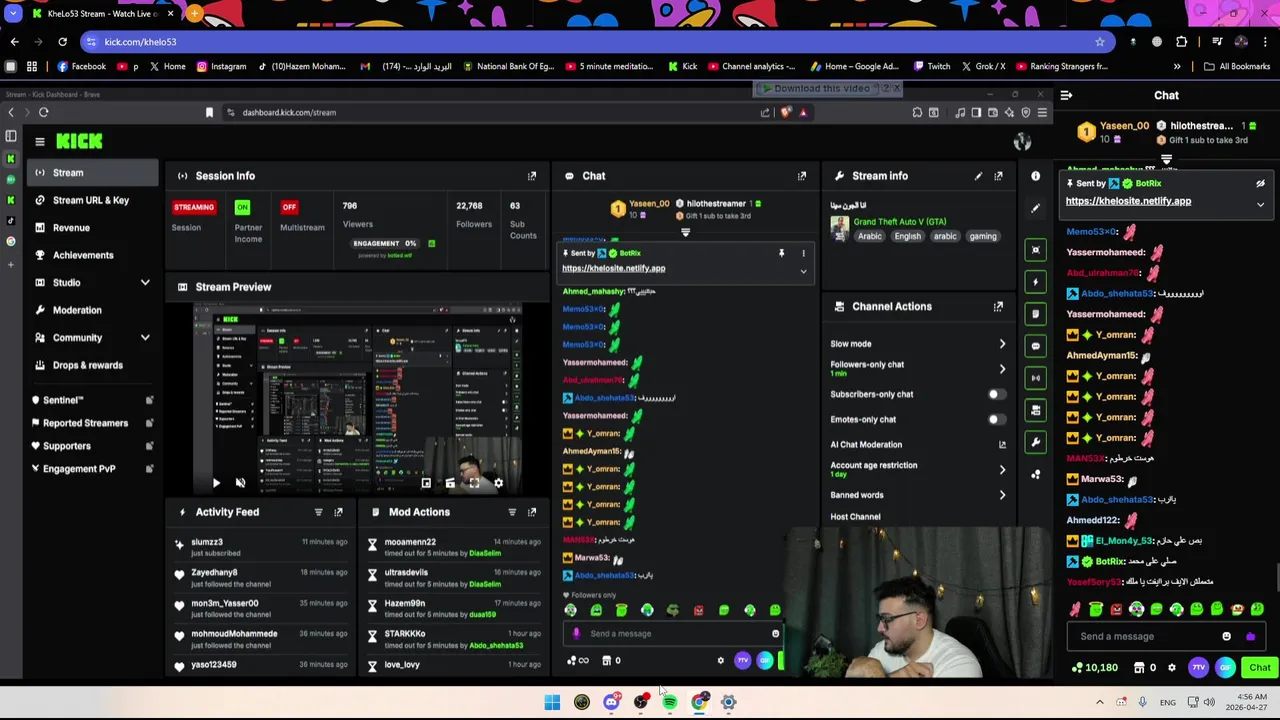Expand pinned message in right-side chat
The height and width of the screenshot is (720, 1280).
(x=1260, y=205)
